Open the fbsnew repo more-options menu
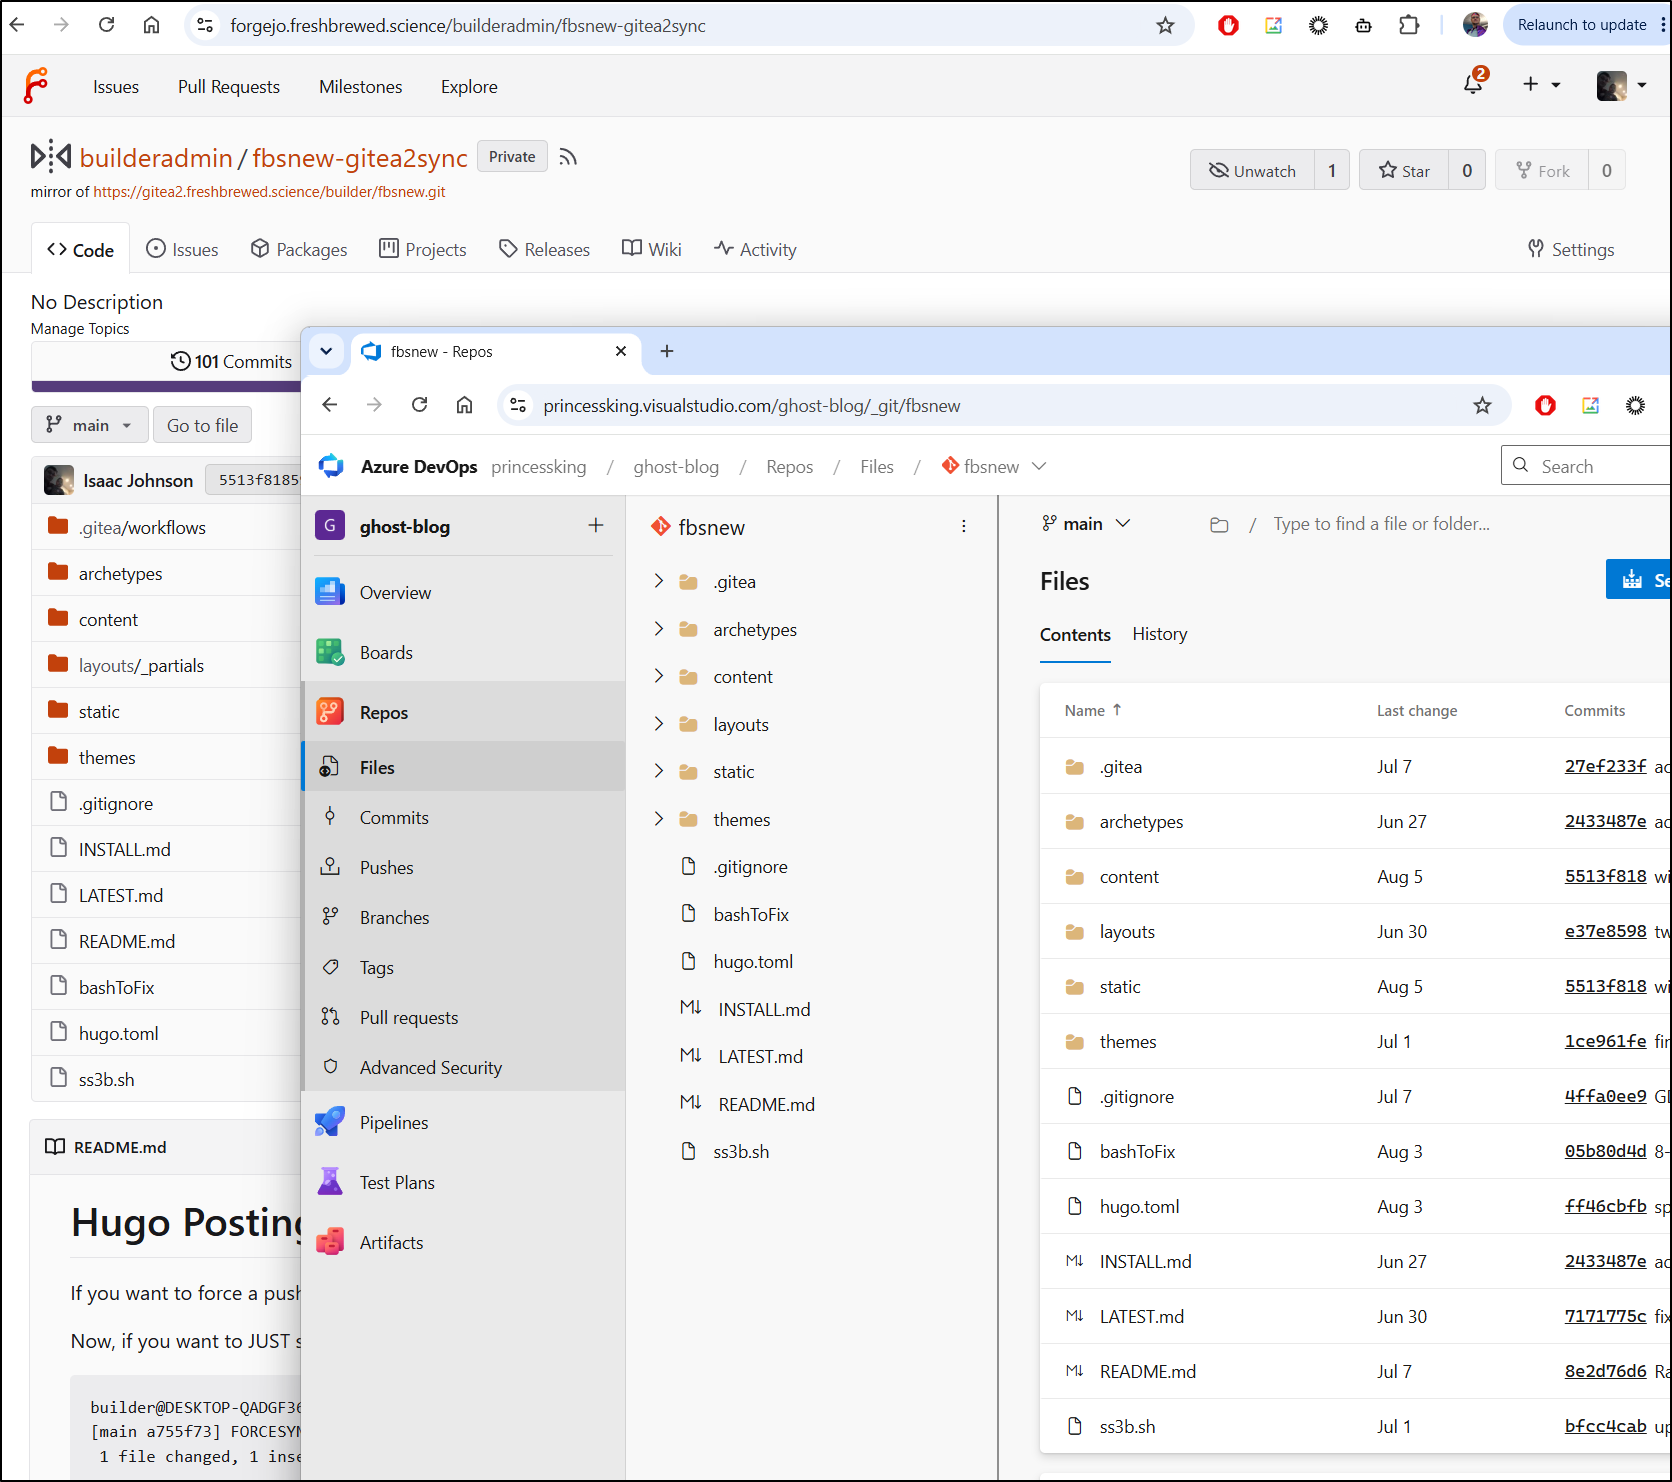The width and height of the screenshot is (1672, 1482). 964,527
